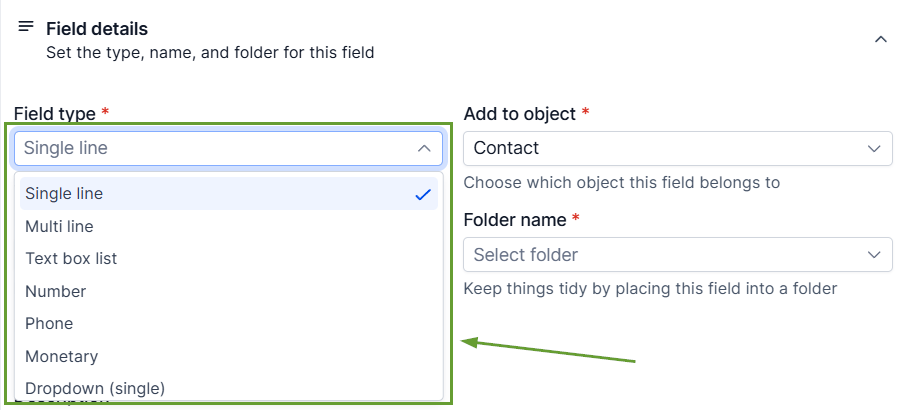Select the Single line option
The image size is (903, 410).
[x=65, y=194]
